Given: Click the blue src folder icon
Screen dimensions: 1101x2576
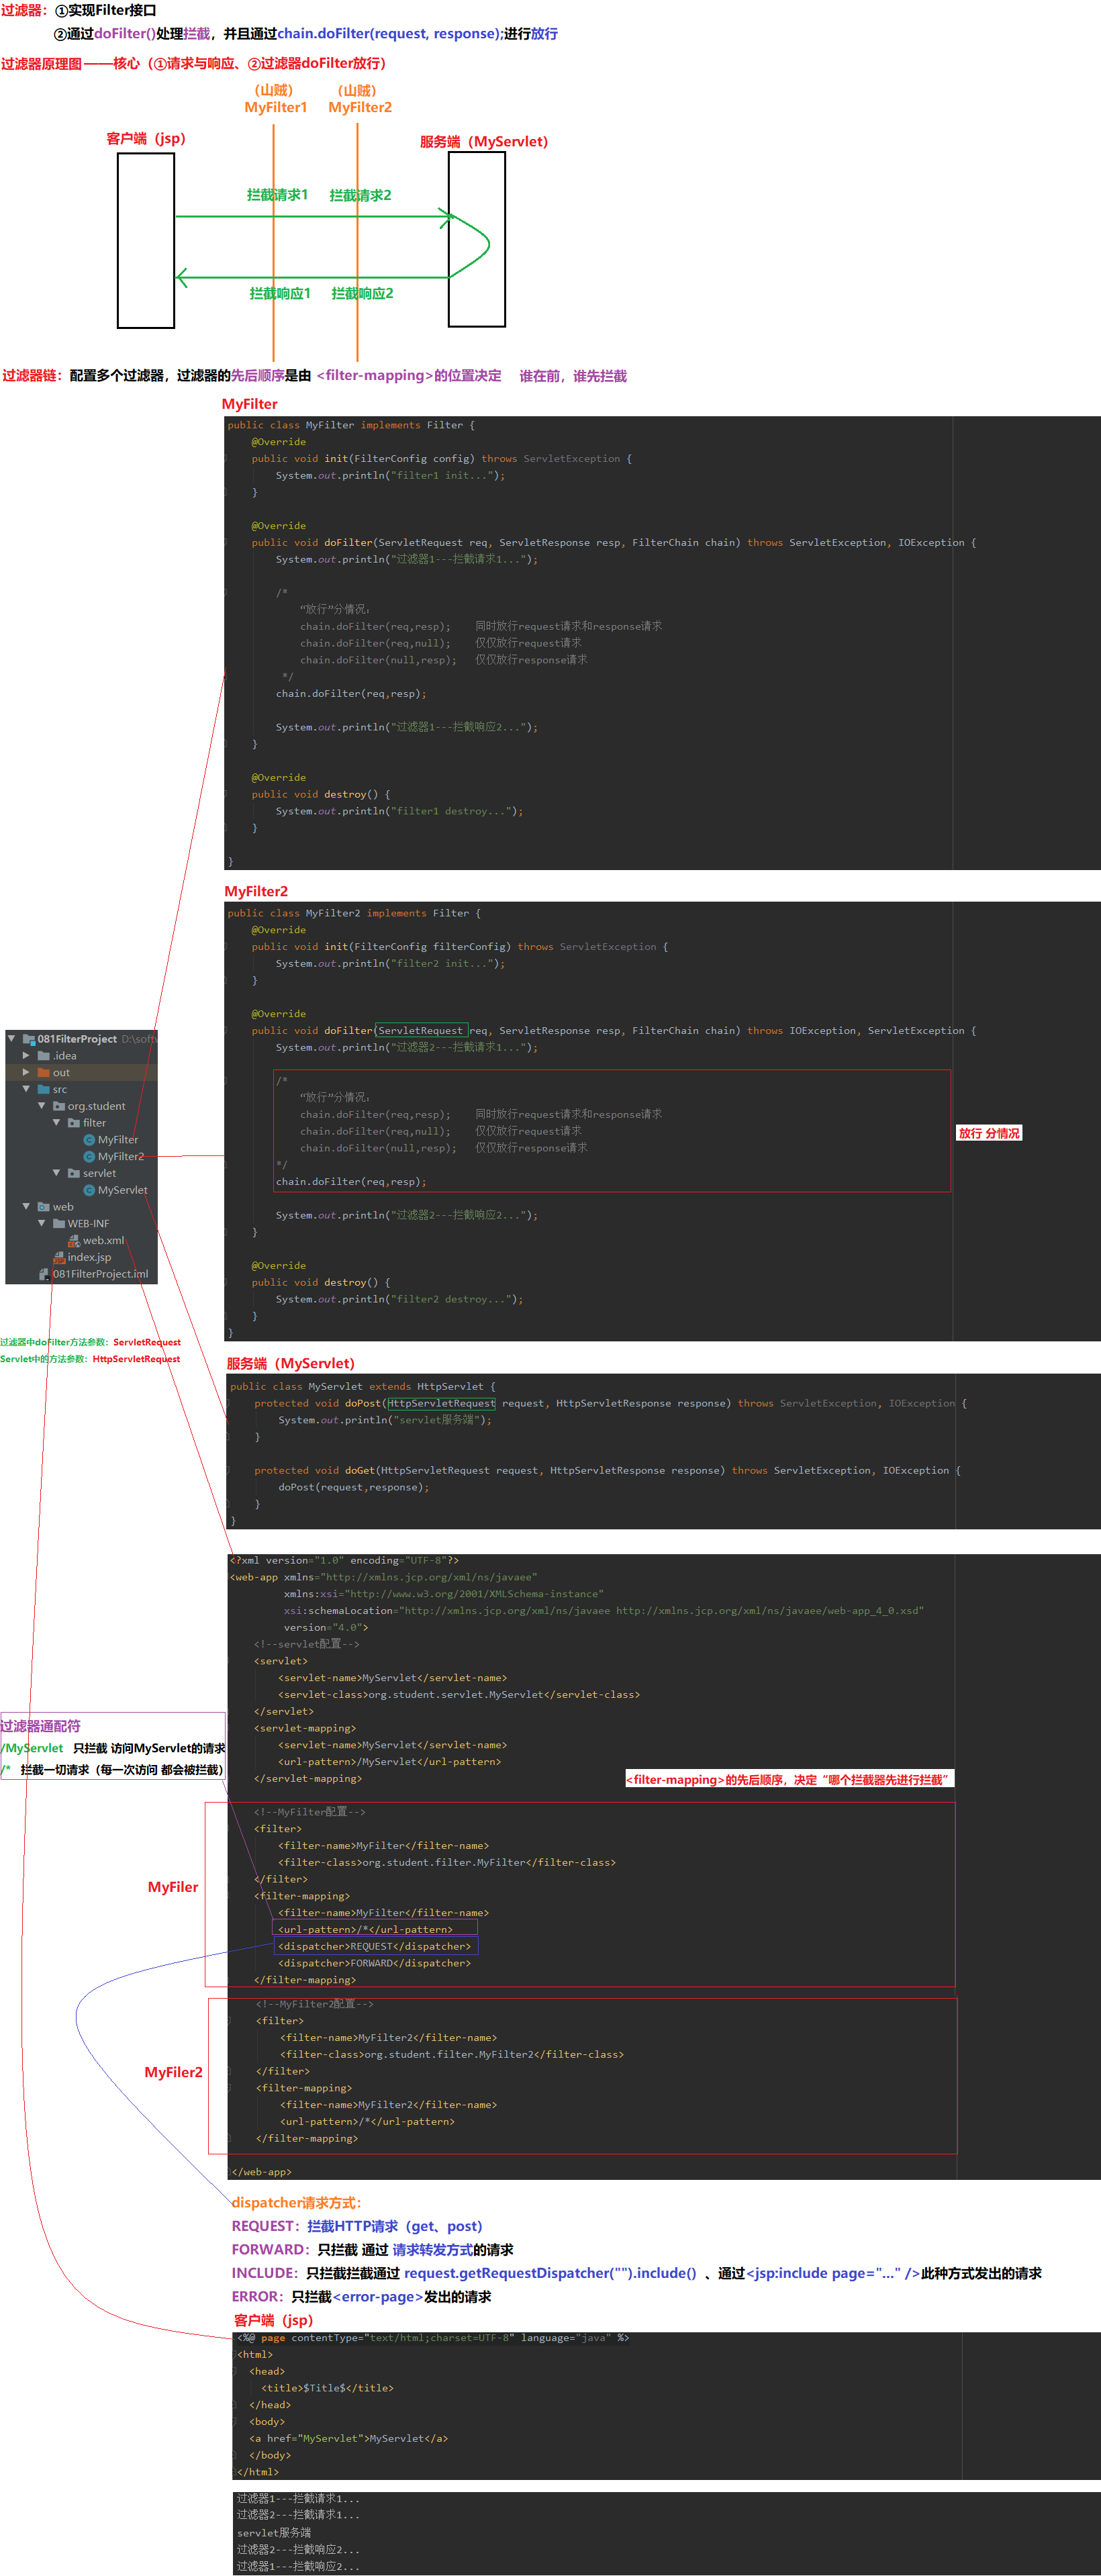Looking at the screenshot, I should tap(44, 1089).
